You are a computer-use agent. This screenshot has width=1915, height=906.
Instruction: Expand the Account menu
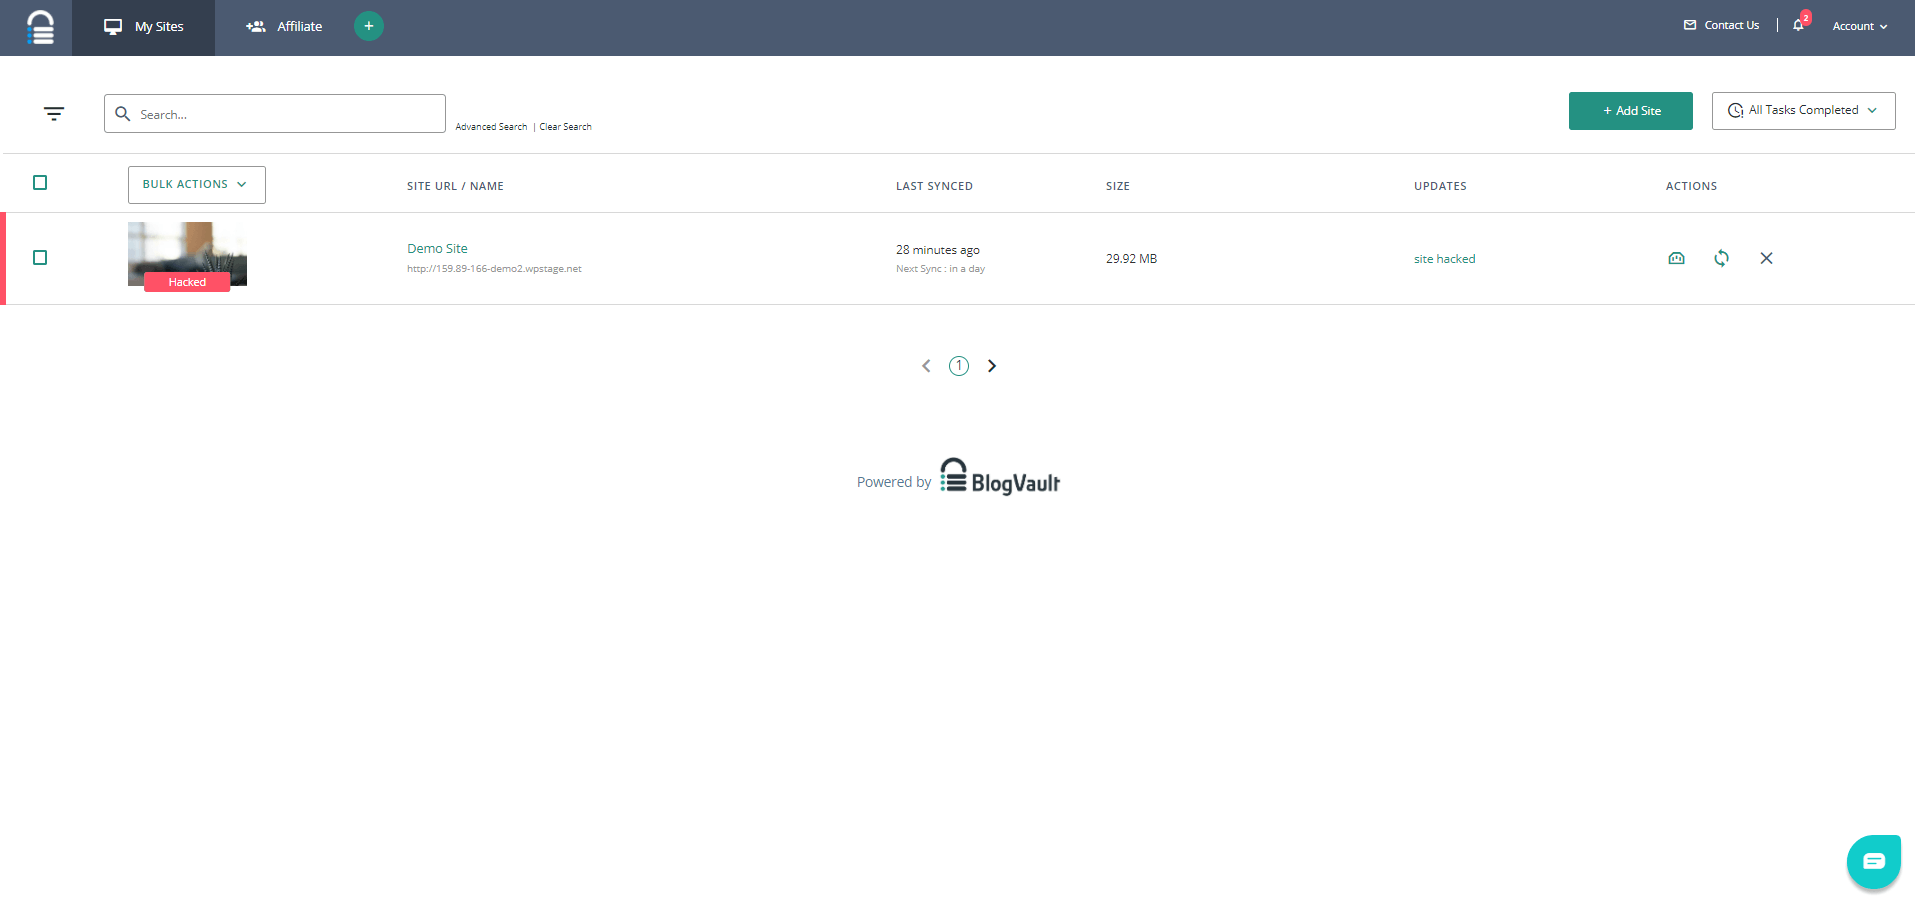[x=1859, y=26]
